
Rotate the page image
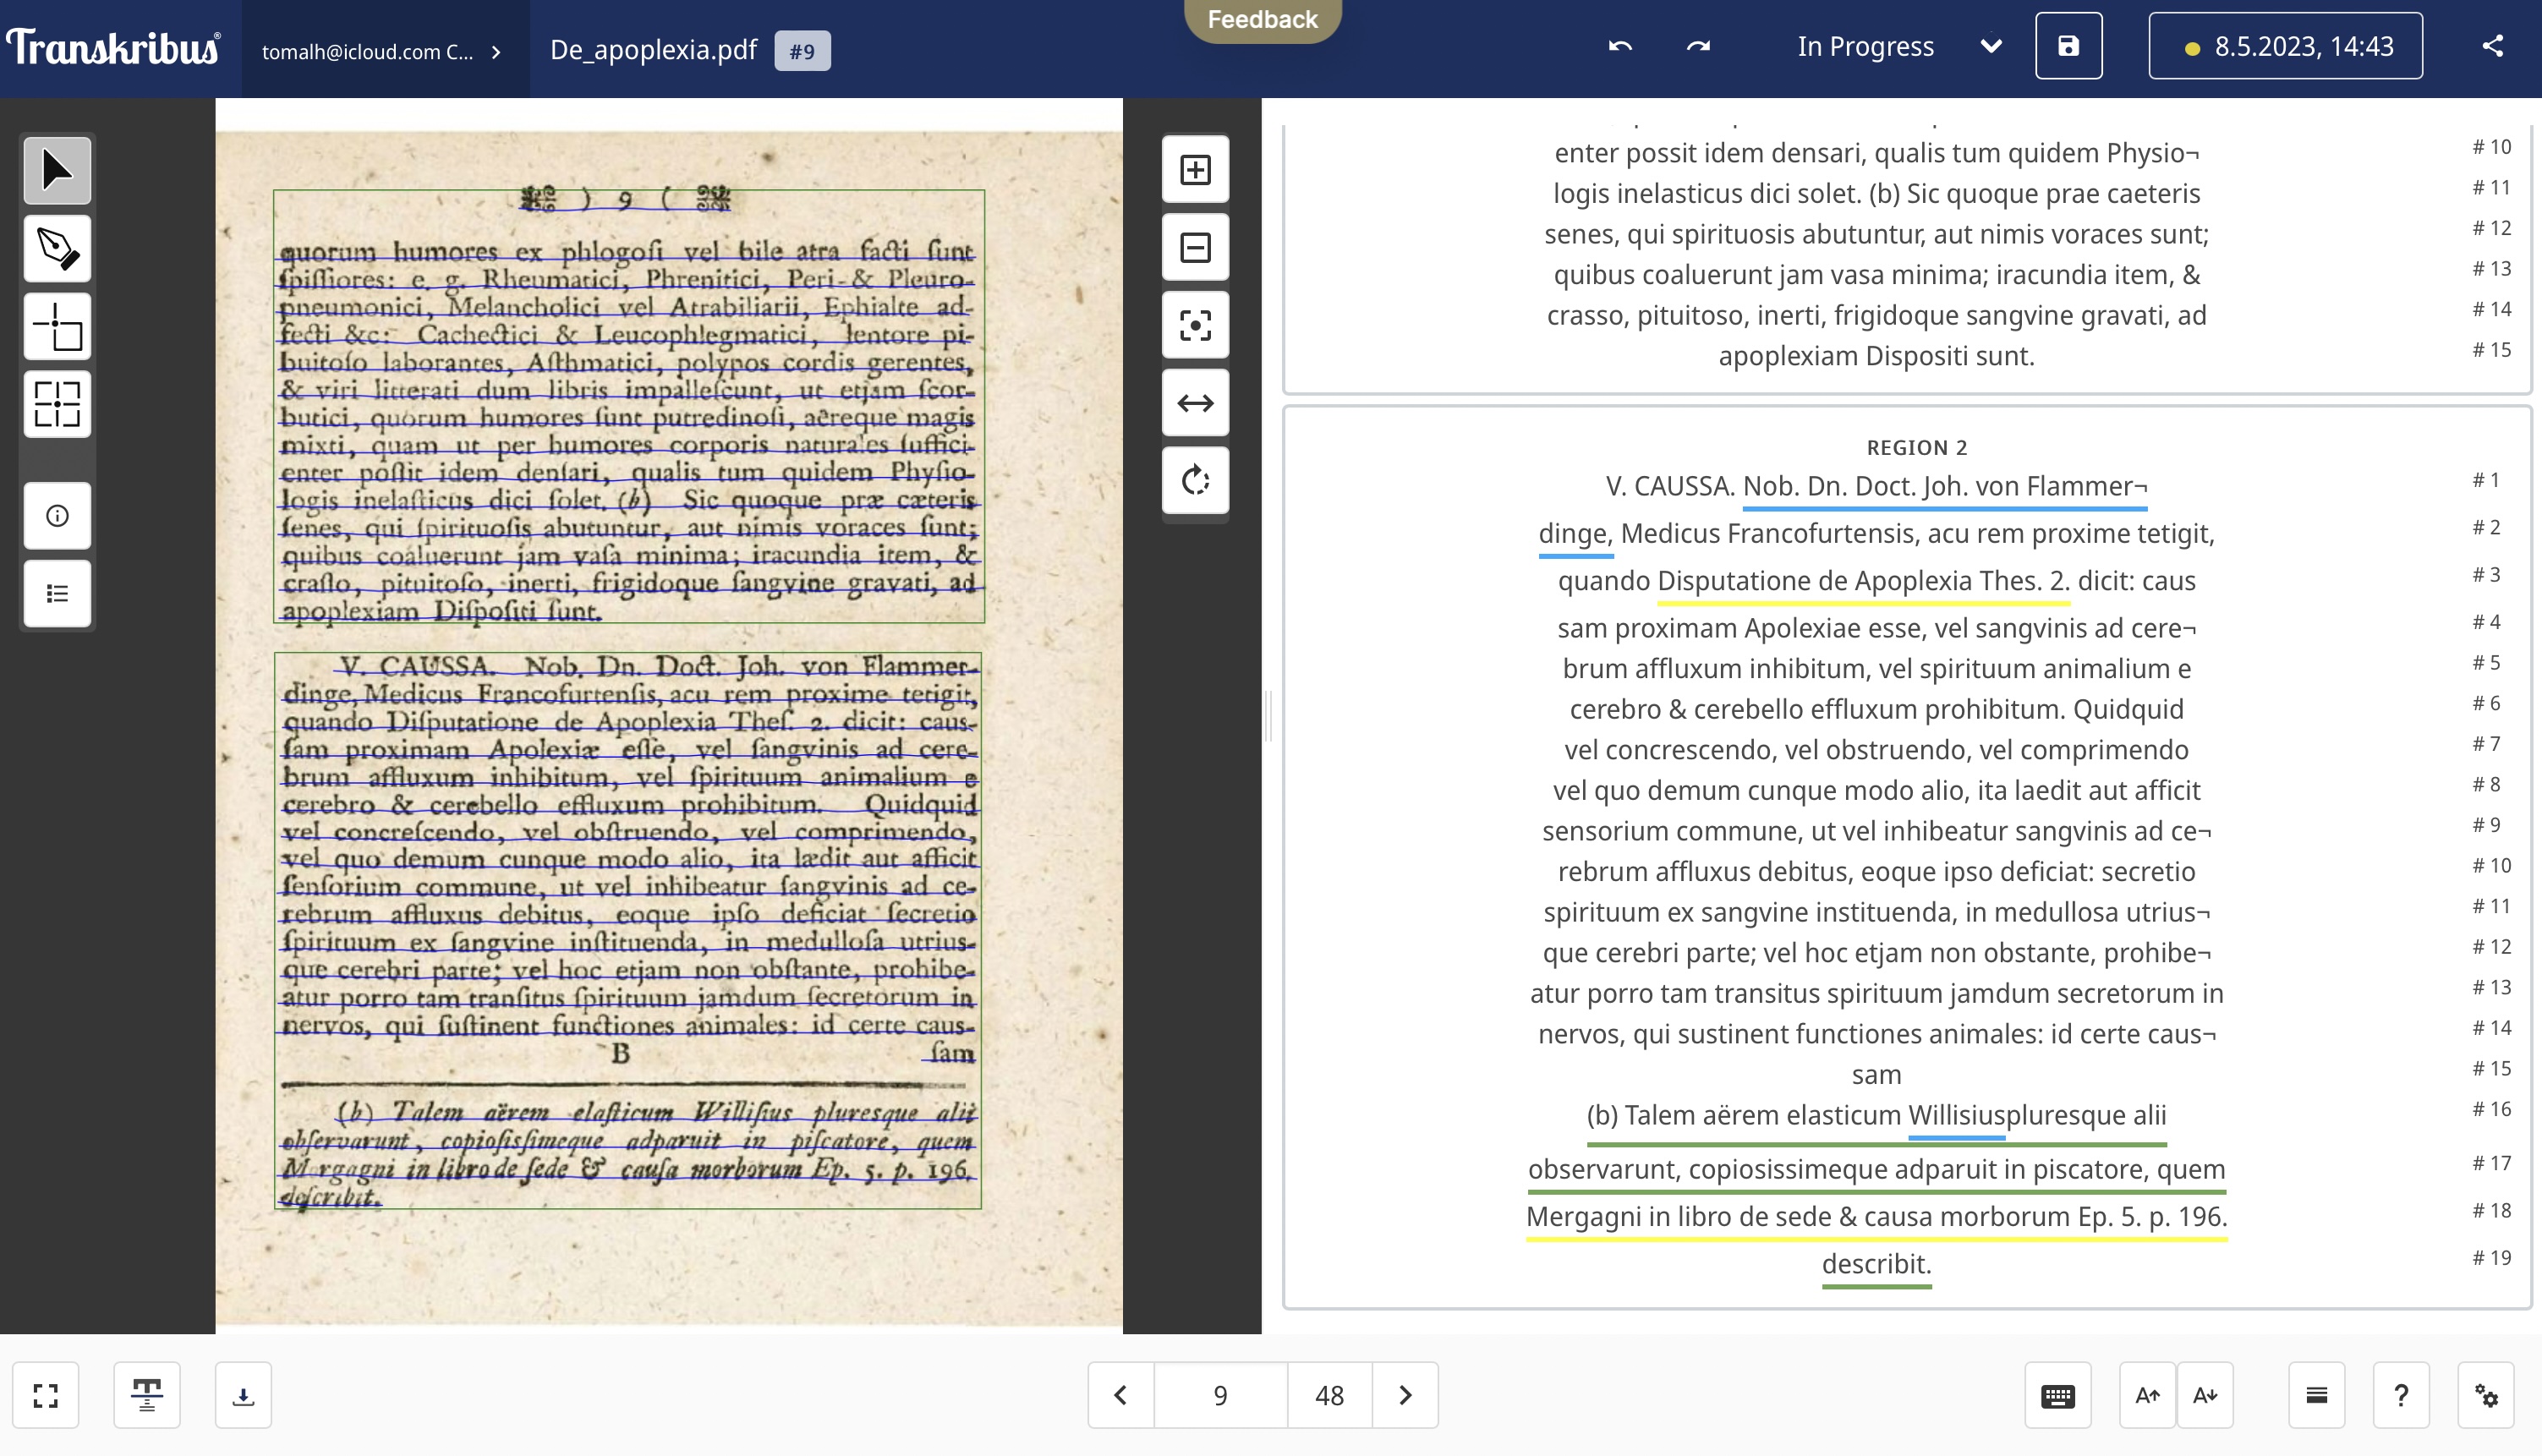point(1195,481)
